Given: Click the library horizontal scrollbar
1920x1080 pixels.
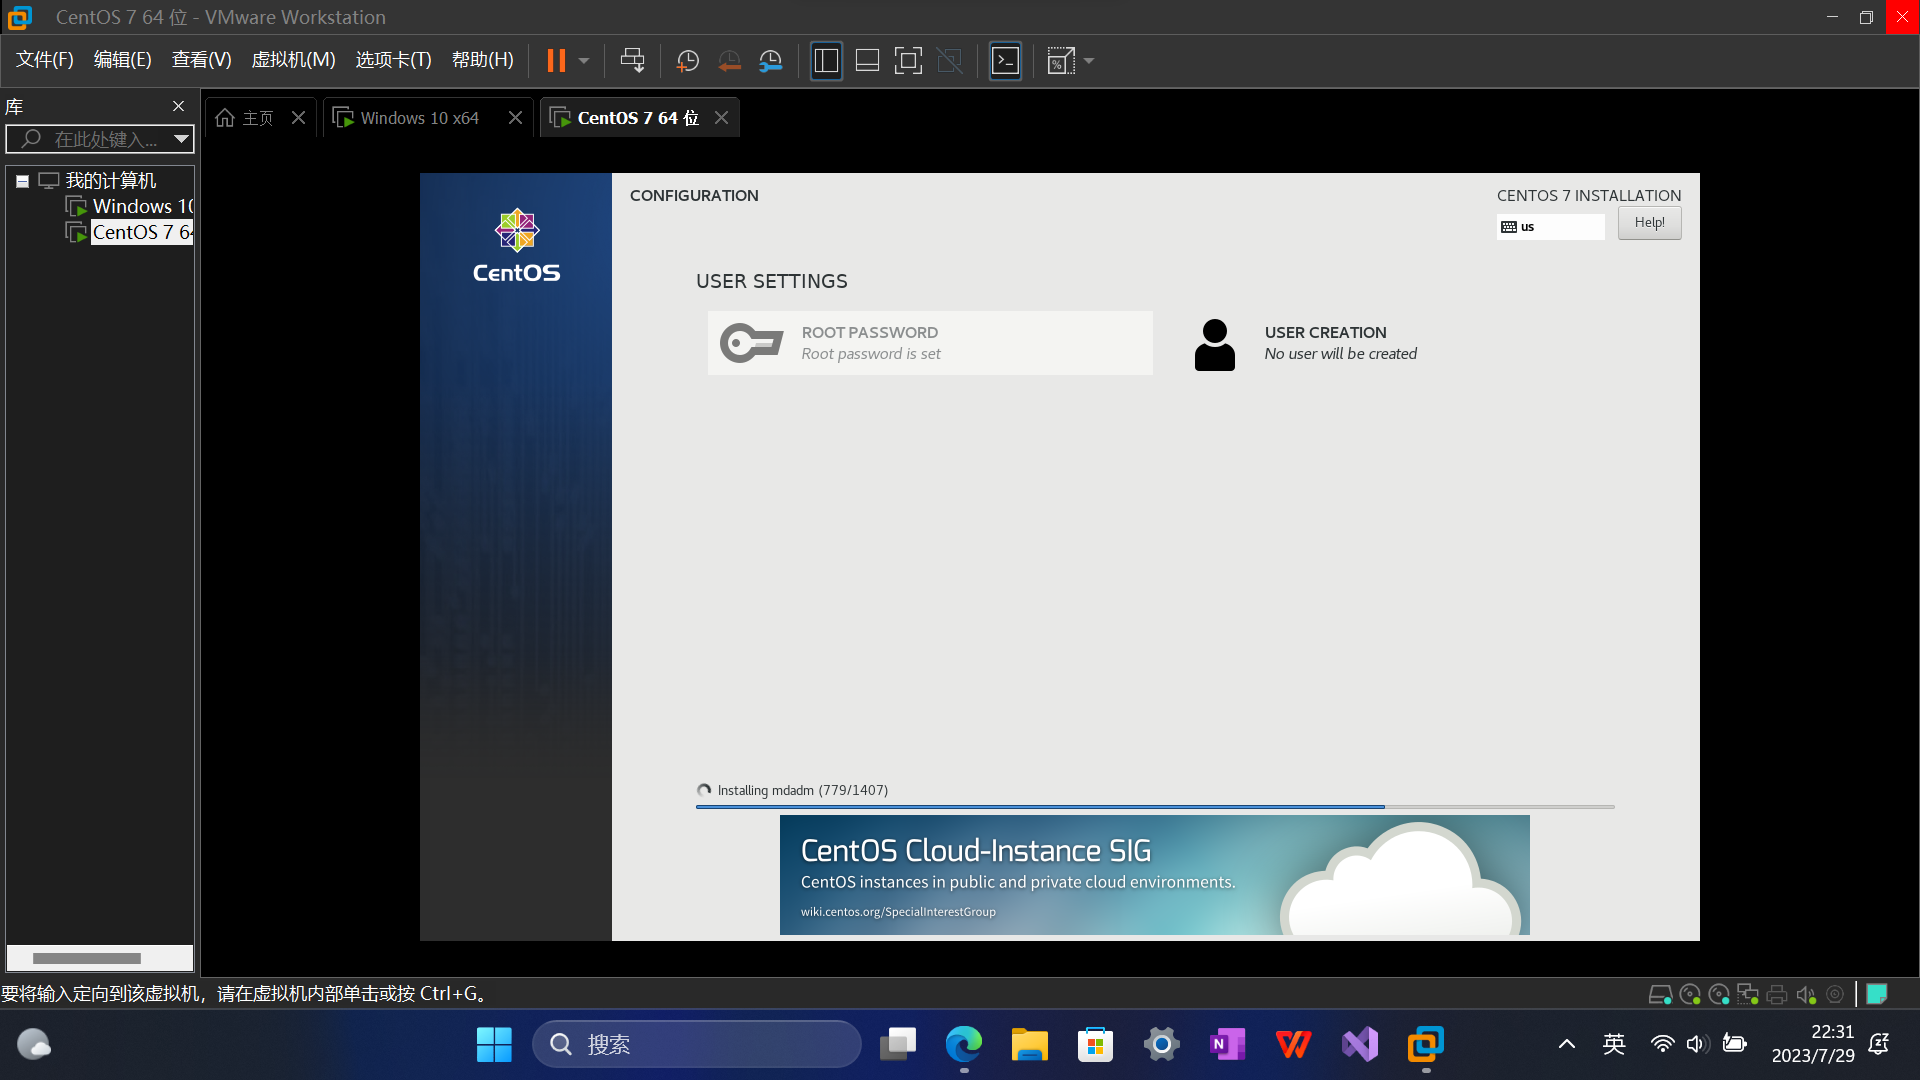Looking at the screenshot, I should (x=87, y=958).
